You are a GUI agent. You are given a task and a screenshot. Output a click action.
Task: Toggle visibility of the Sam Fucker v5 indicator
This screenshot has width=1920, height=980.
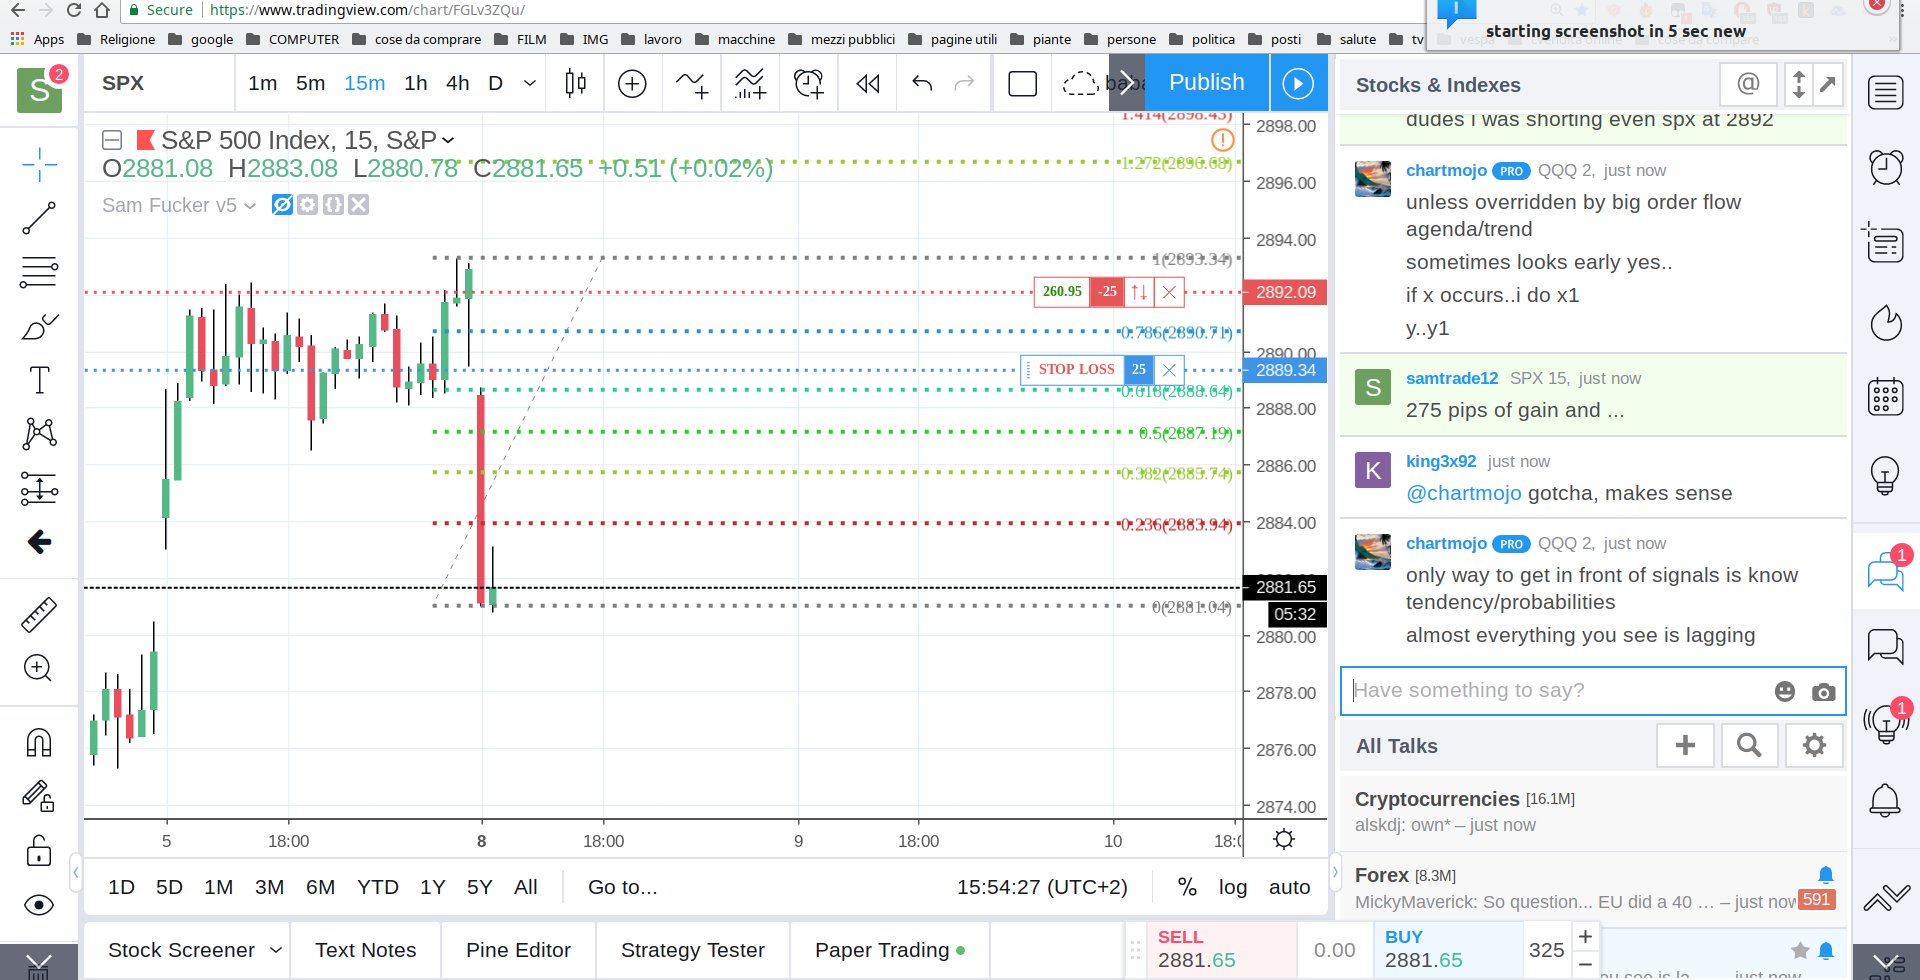pos(282,205)
